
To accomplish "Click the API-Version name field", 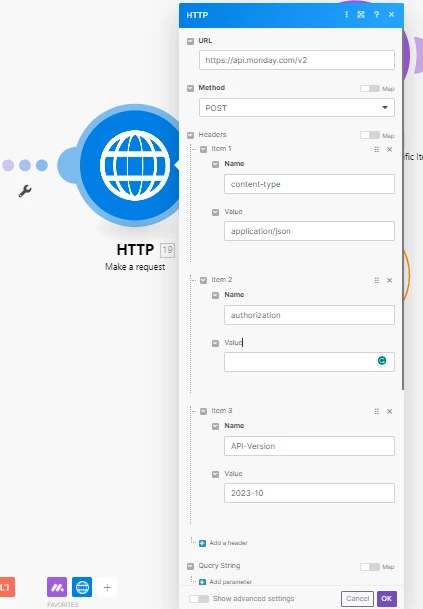I will pyautogui.click(x=309, y=446).
